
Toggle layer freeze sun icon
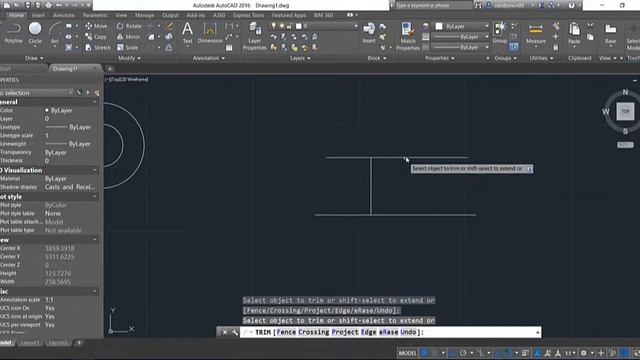[281, 26]
